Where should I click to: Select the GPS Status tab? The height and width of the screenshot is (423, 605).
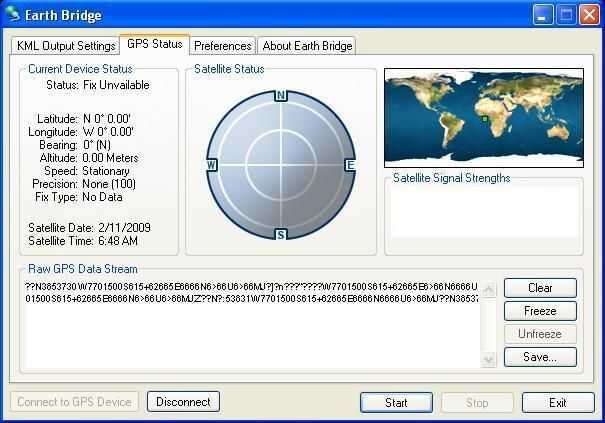pos(154,44)
